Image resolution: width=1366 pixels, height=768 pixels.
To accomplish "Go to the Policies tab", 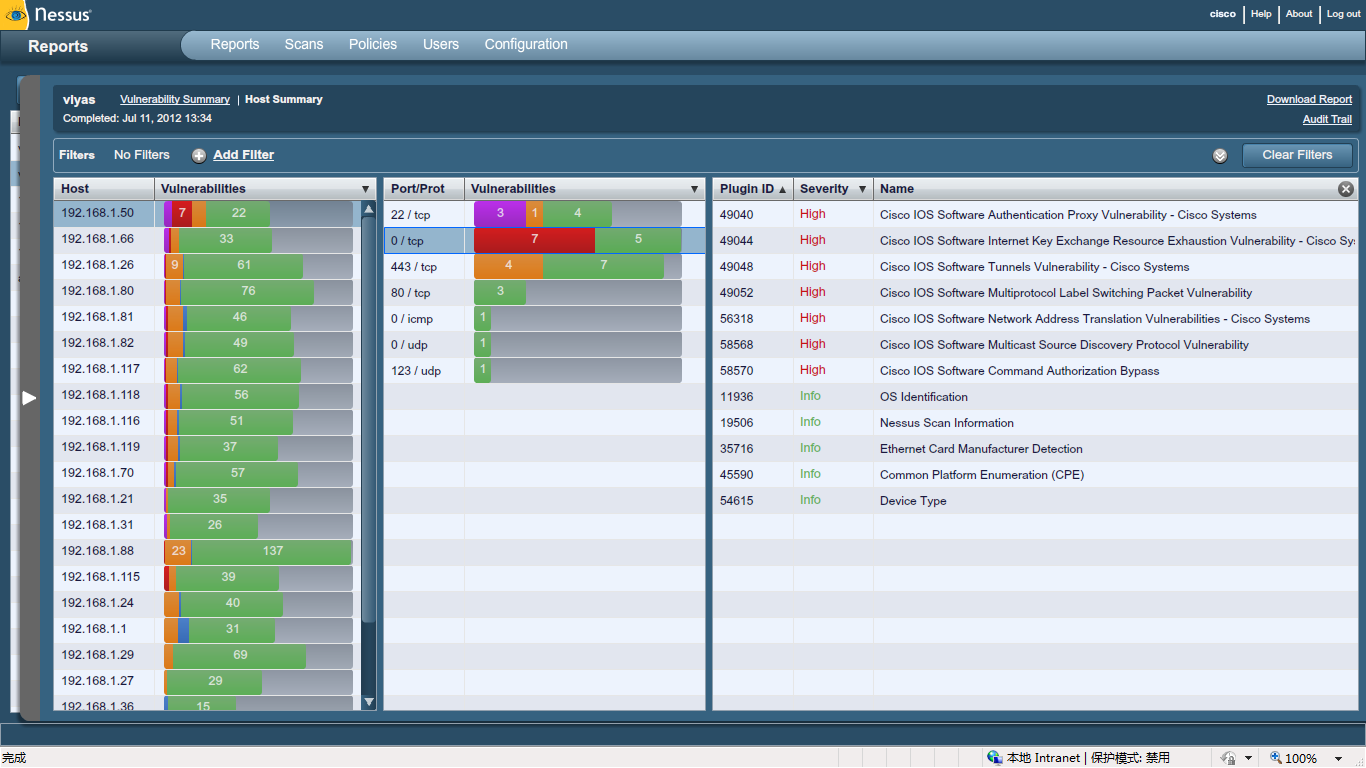I will coord(373,45).
